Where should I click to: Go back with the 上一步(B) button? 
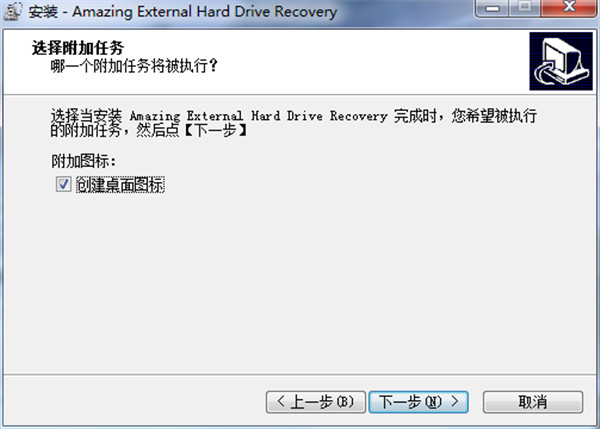click(x=316, y=402)
